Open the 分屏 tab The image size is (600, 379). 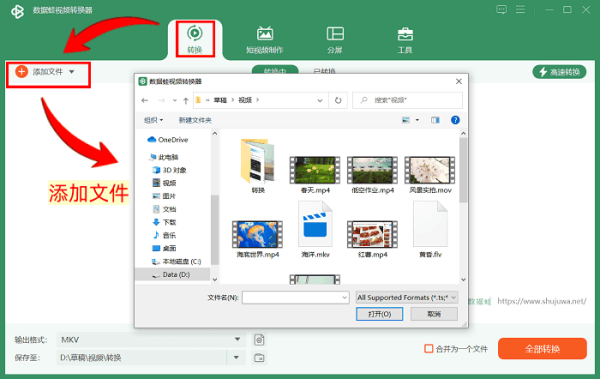click(x=335, y=40)
